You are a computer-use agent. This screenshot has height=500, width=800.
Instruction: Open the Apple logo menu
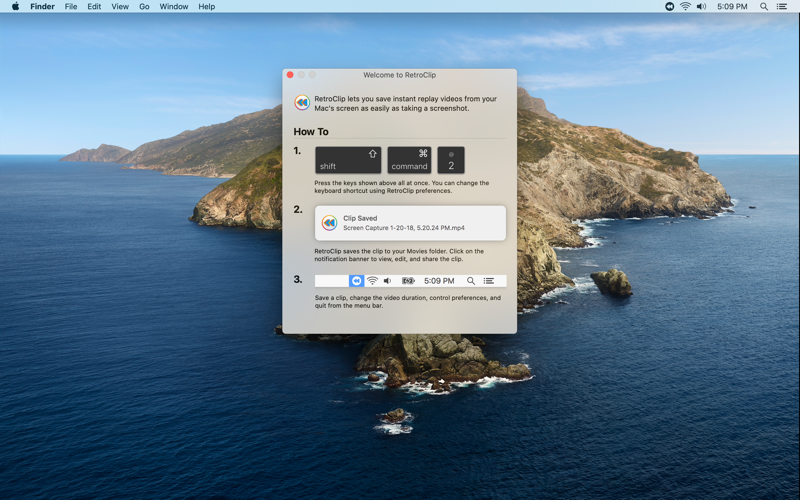click(x=15, y=6)
